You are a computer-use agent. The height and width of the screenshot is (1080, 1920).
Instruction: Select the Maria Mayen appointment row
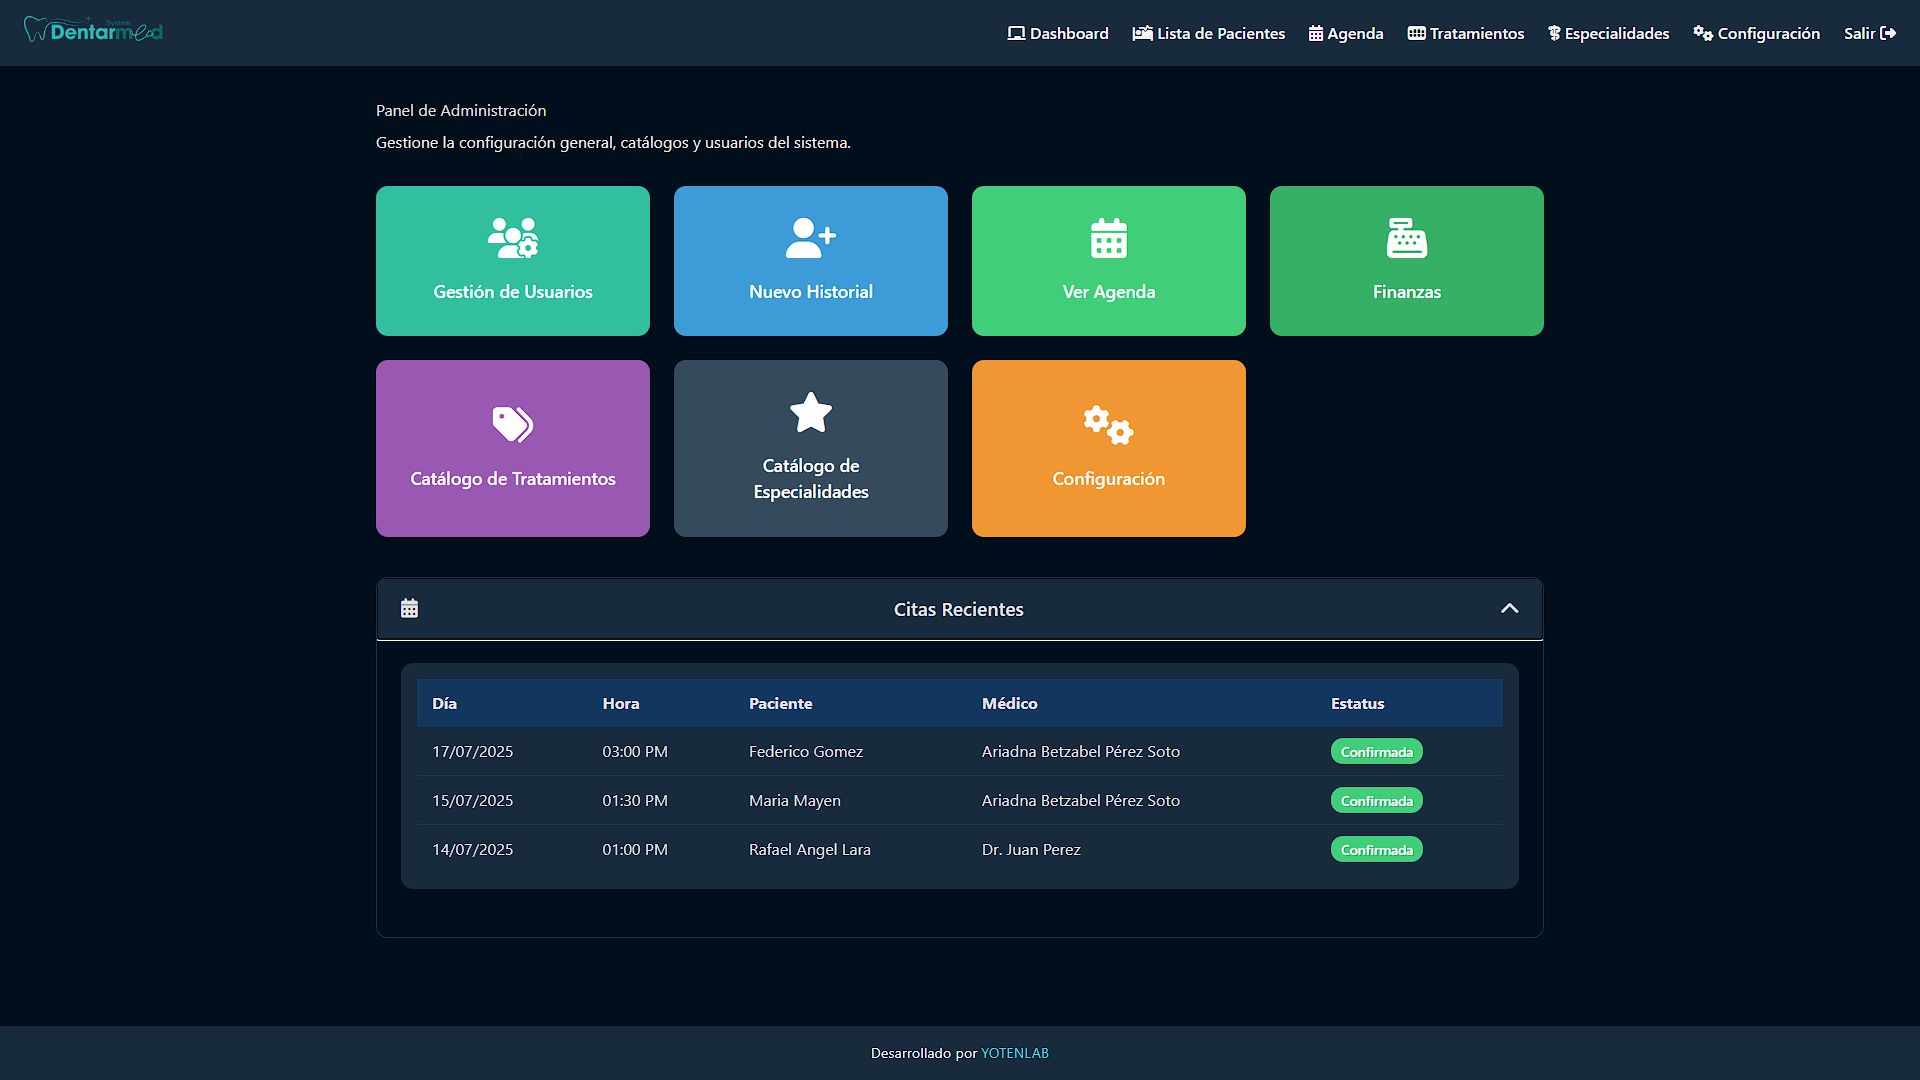pyautogui.click(x=794, y=801)
